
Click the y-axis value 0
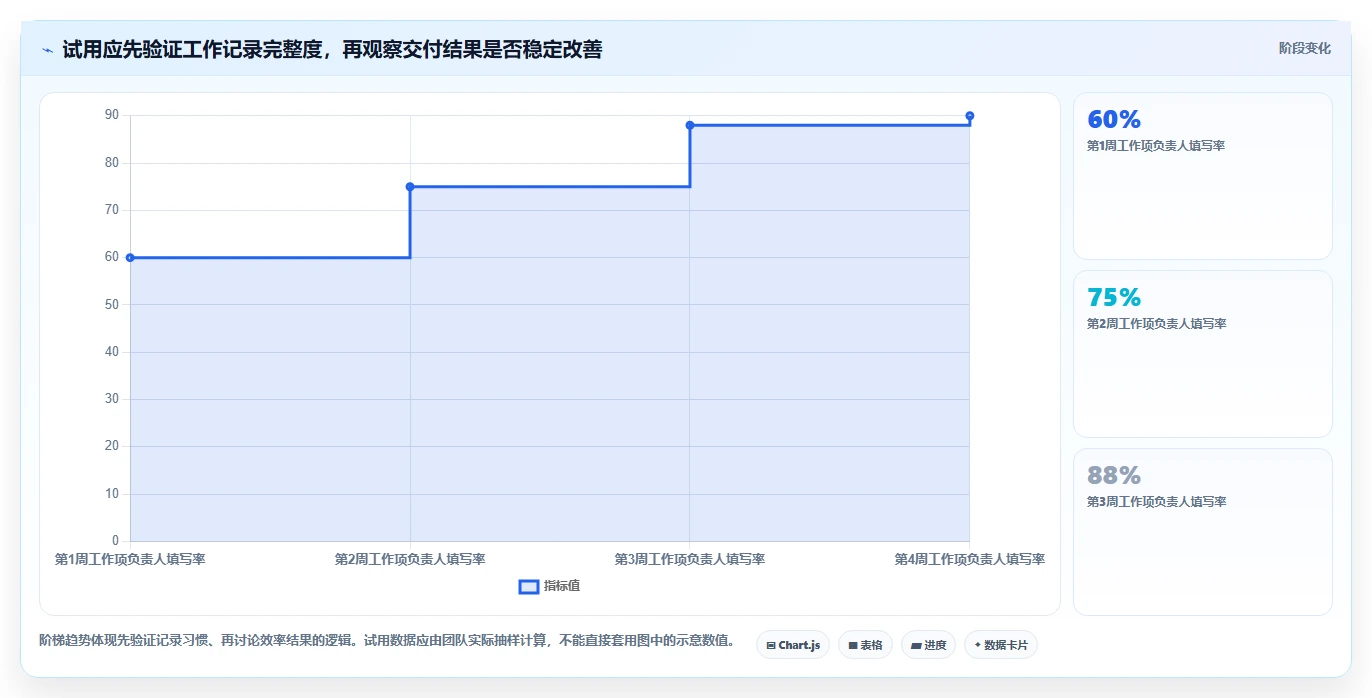point(115,542)
